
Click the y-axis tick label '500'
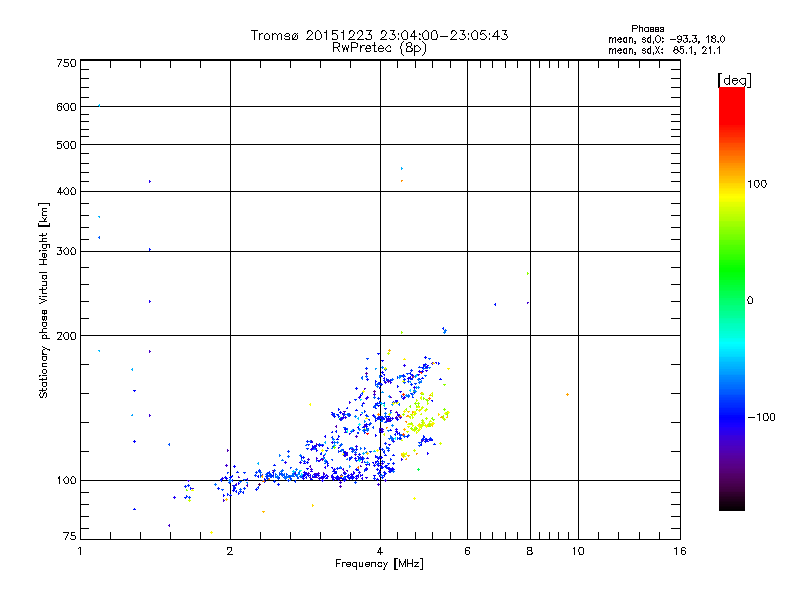coord(66,145)
